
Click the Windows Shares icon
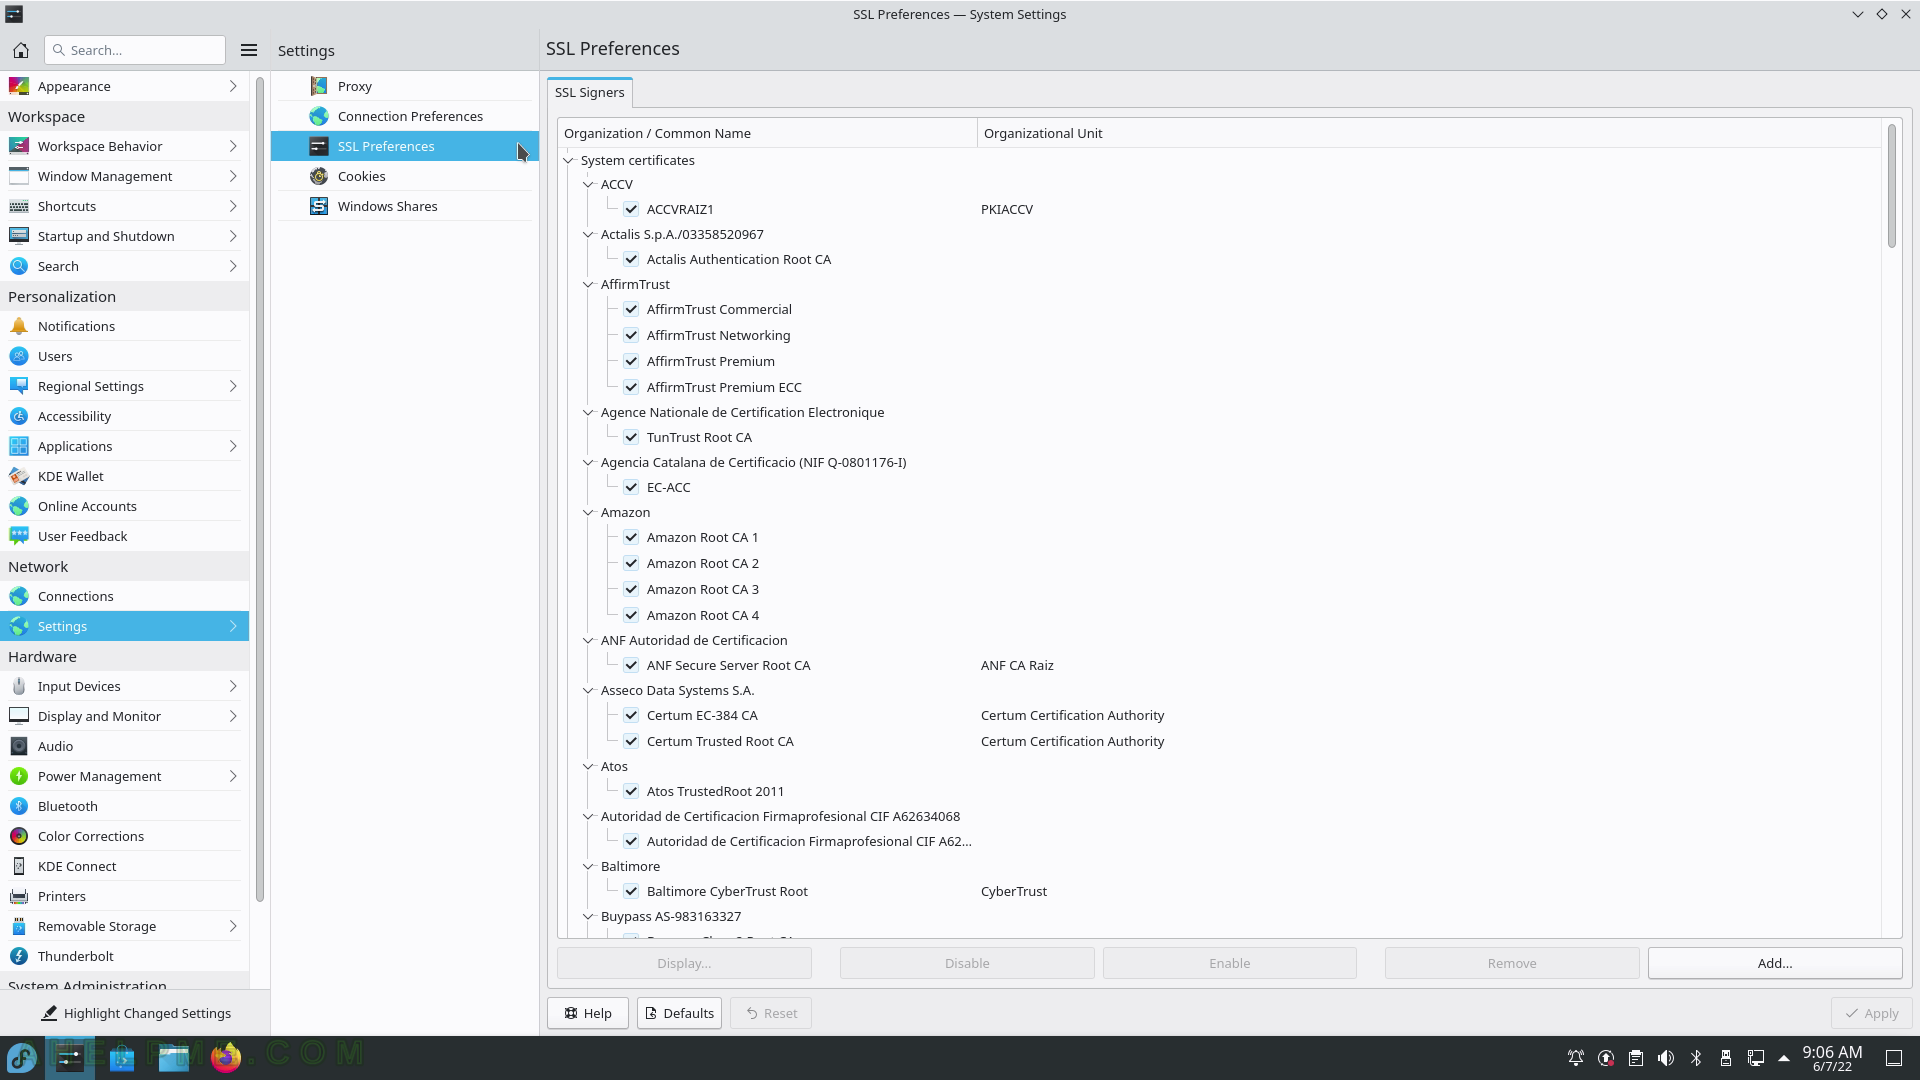tap(319, 206)
